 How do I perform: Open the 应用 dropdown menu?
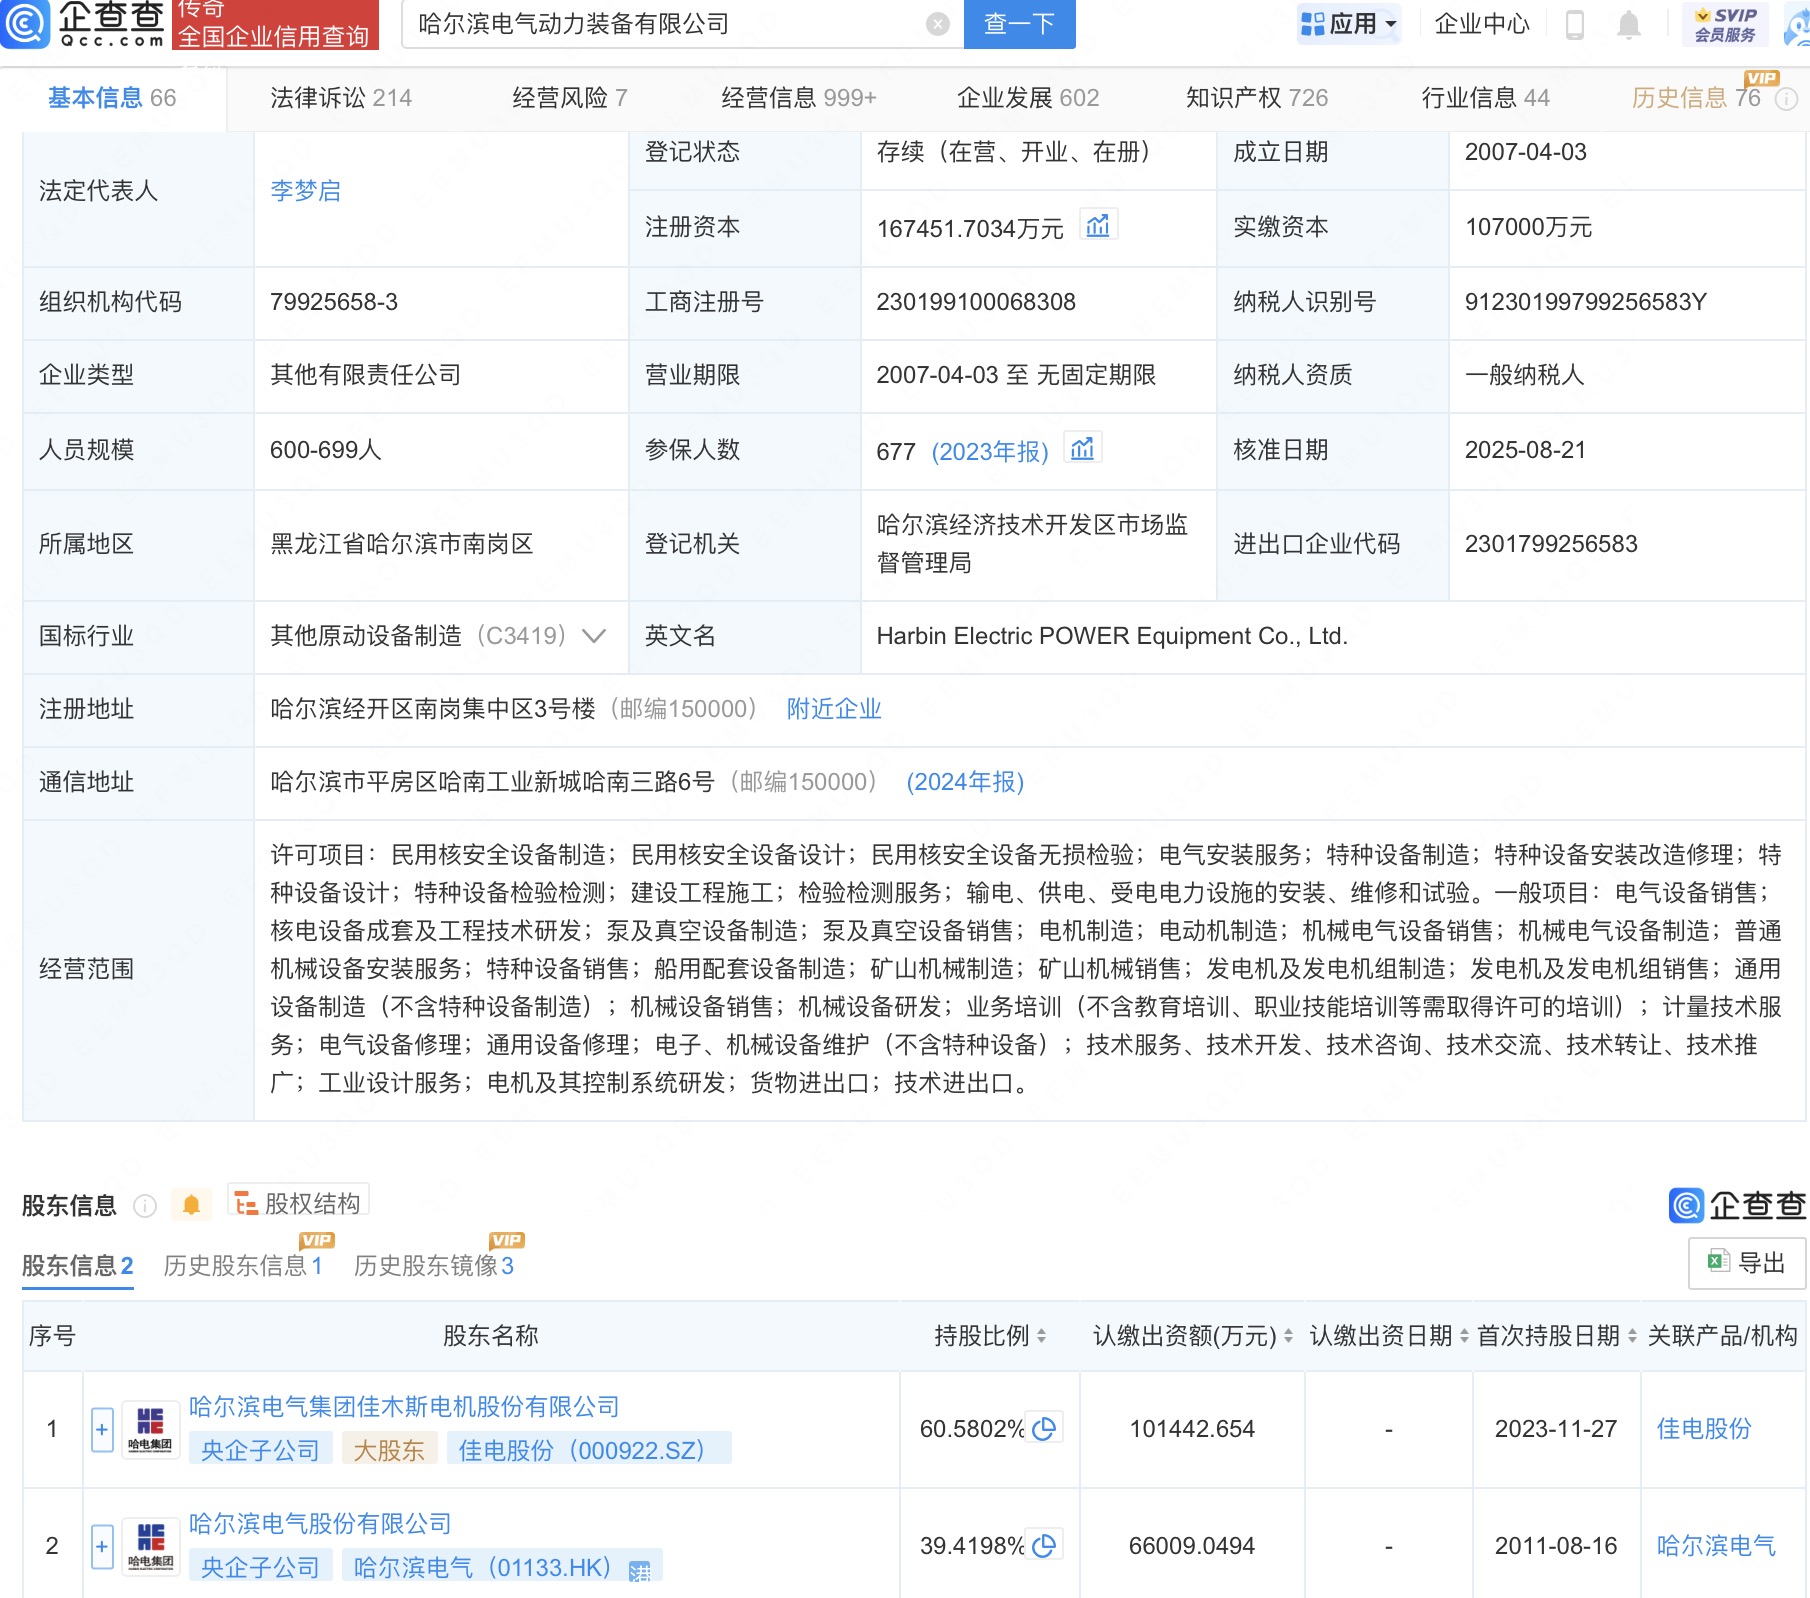(x=1349, y=24)
